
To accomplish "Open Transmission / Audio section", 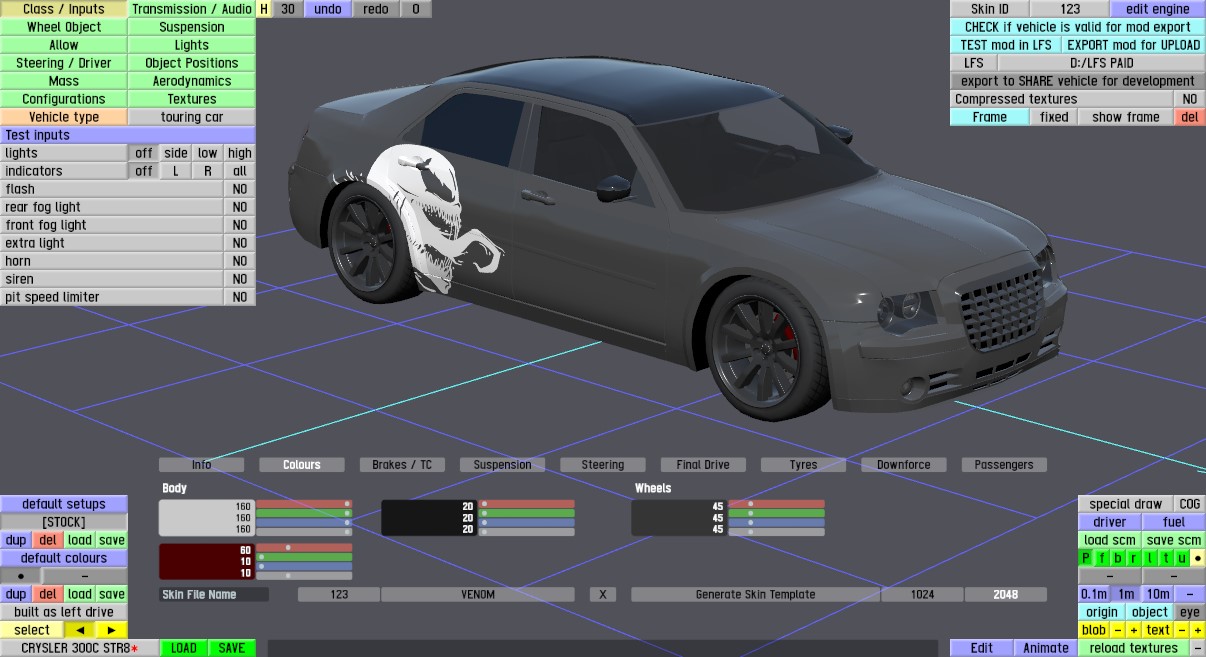I will 192,9.
